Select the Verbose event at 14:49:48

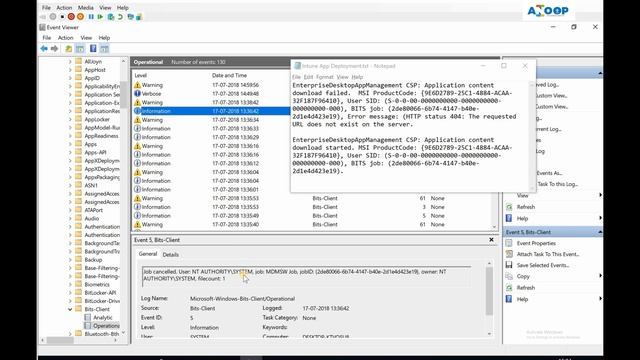(211, 93)
